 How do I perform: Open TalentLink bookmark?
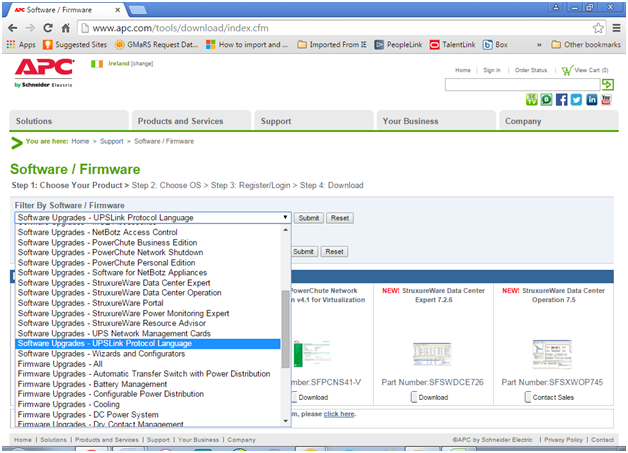pos(453,44)
